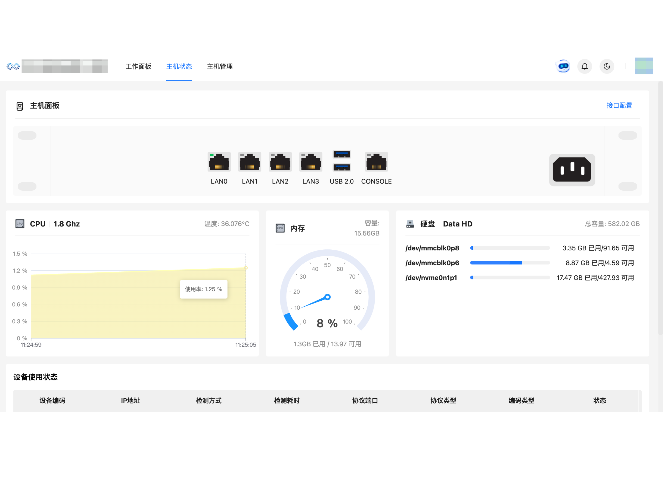Click the USB 2.0 port icon
The width and height of the screenshot is (671, 480).
point(342,161)
